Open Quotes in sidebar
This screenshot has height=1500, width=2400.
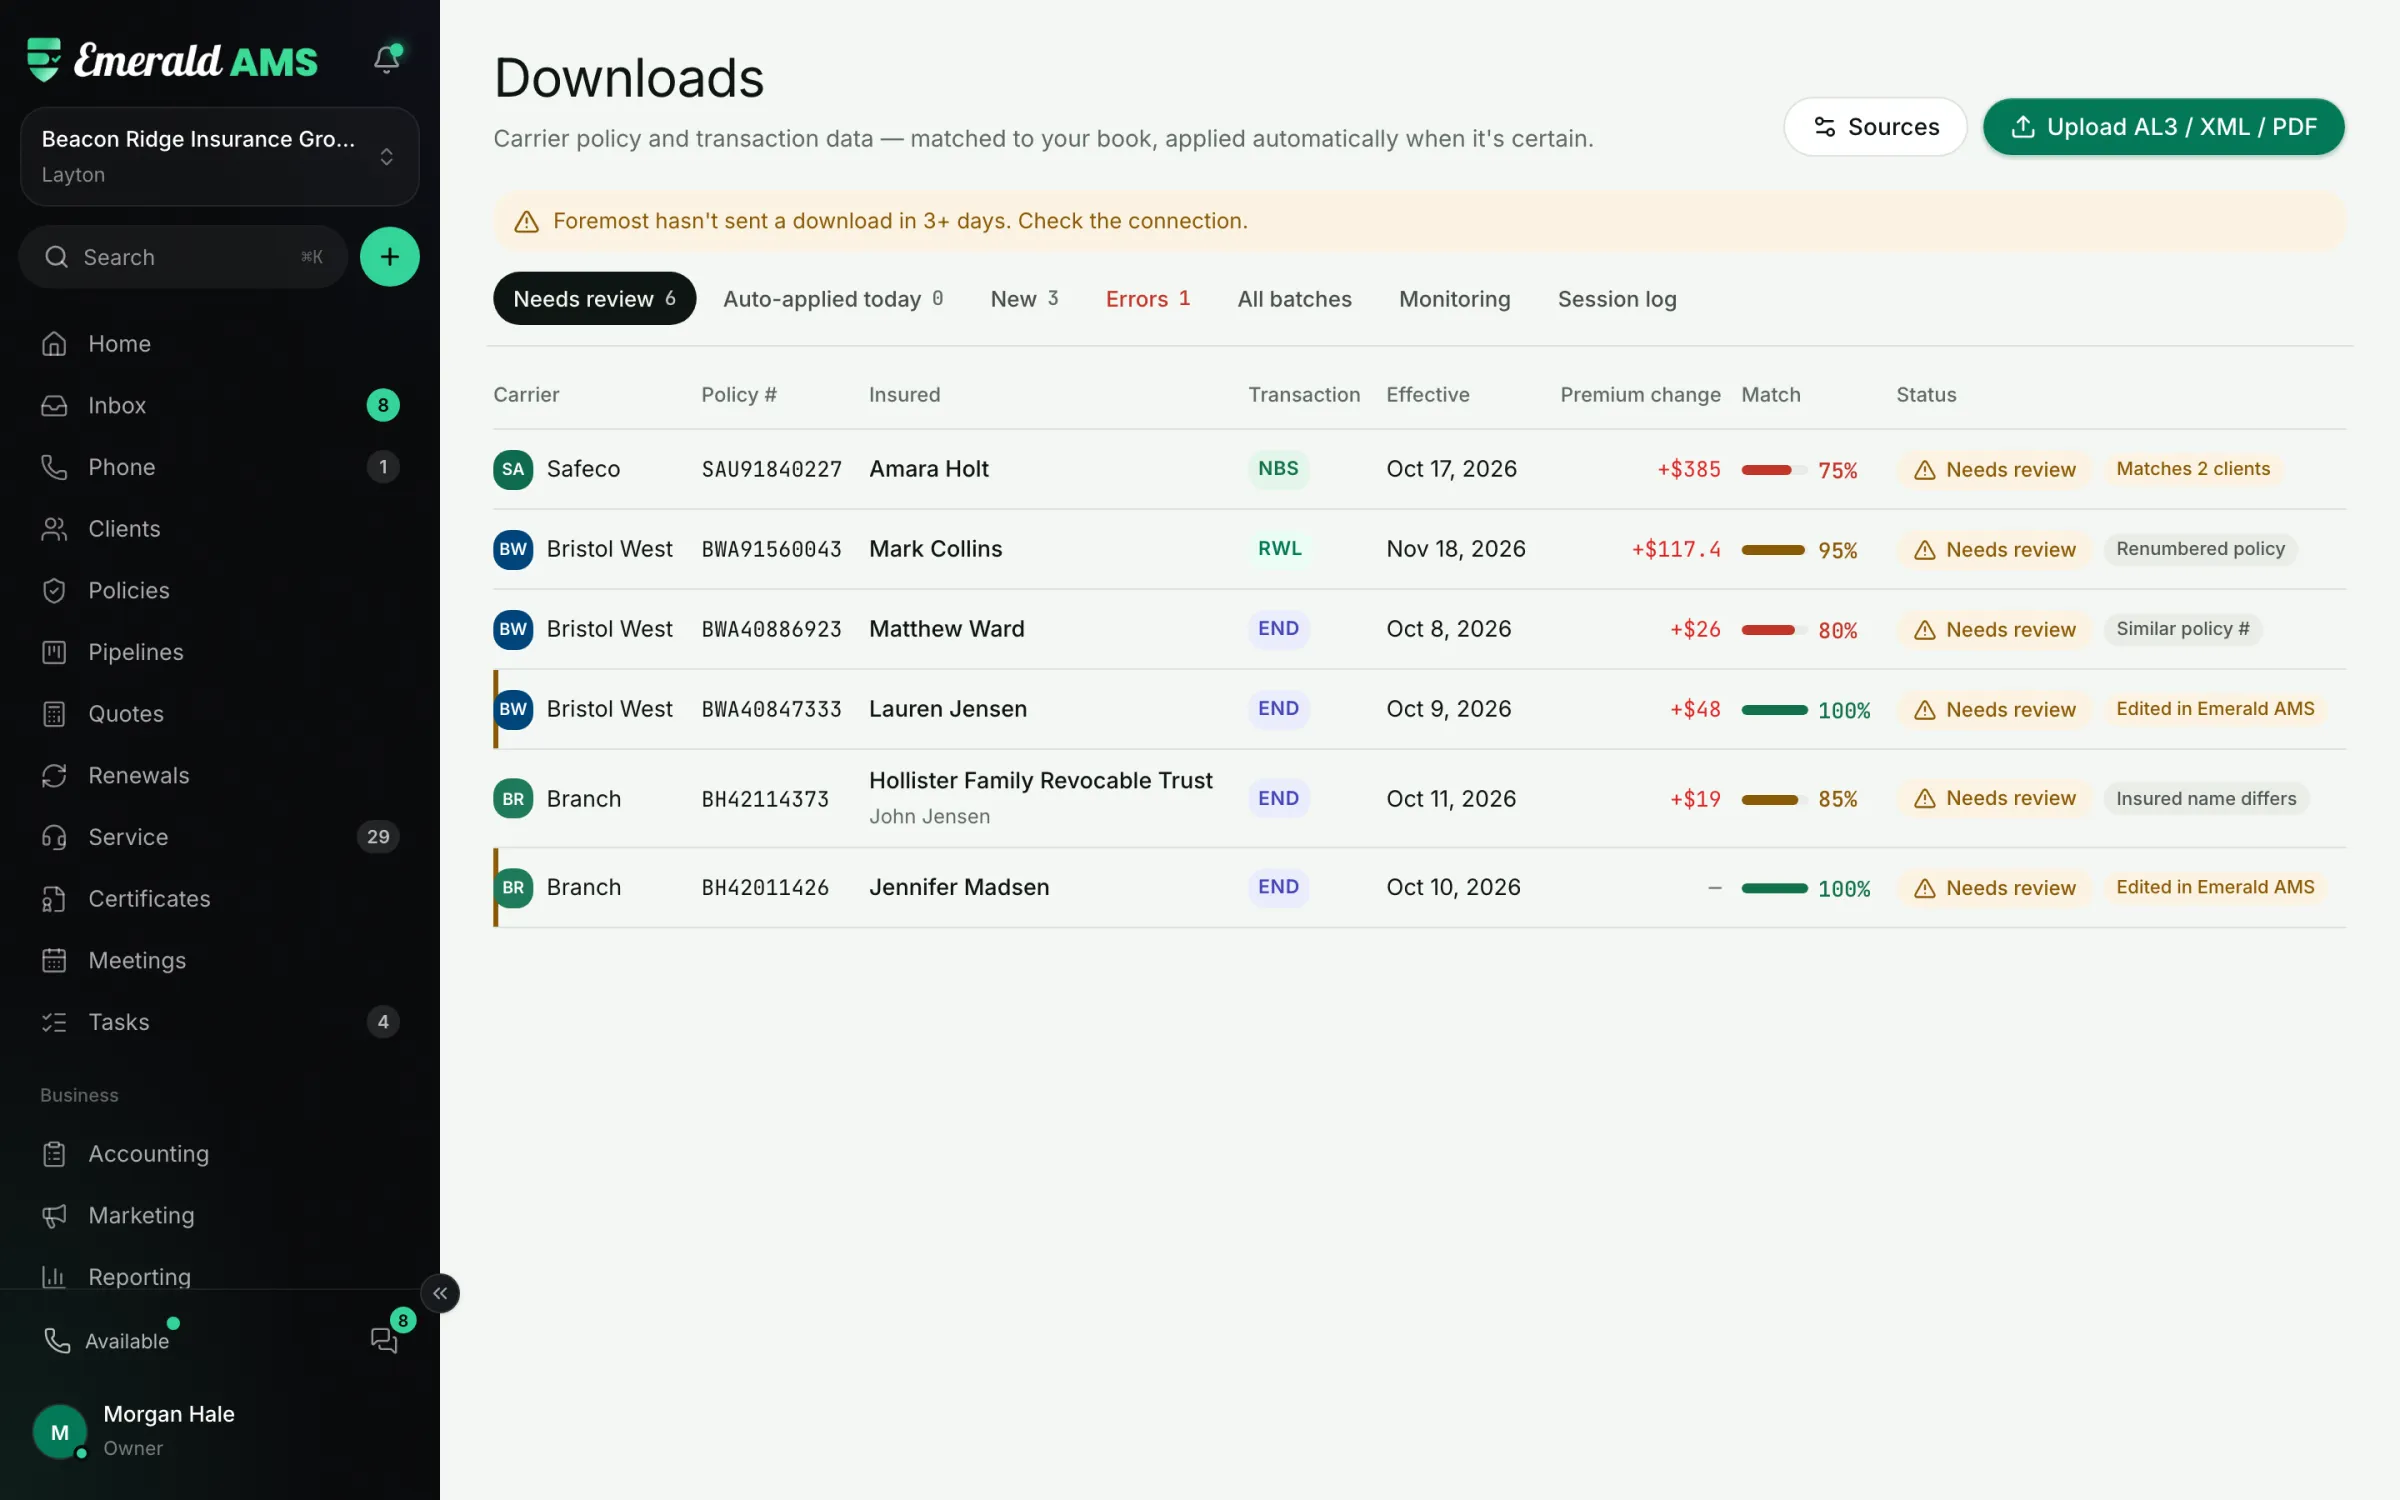point(220,713)
